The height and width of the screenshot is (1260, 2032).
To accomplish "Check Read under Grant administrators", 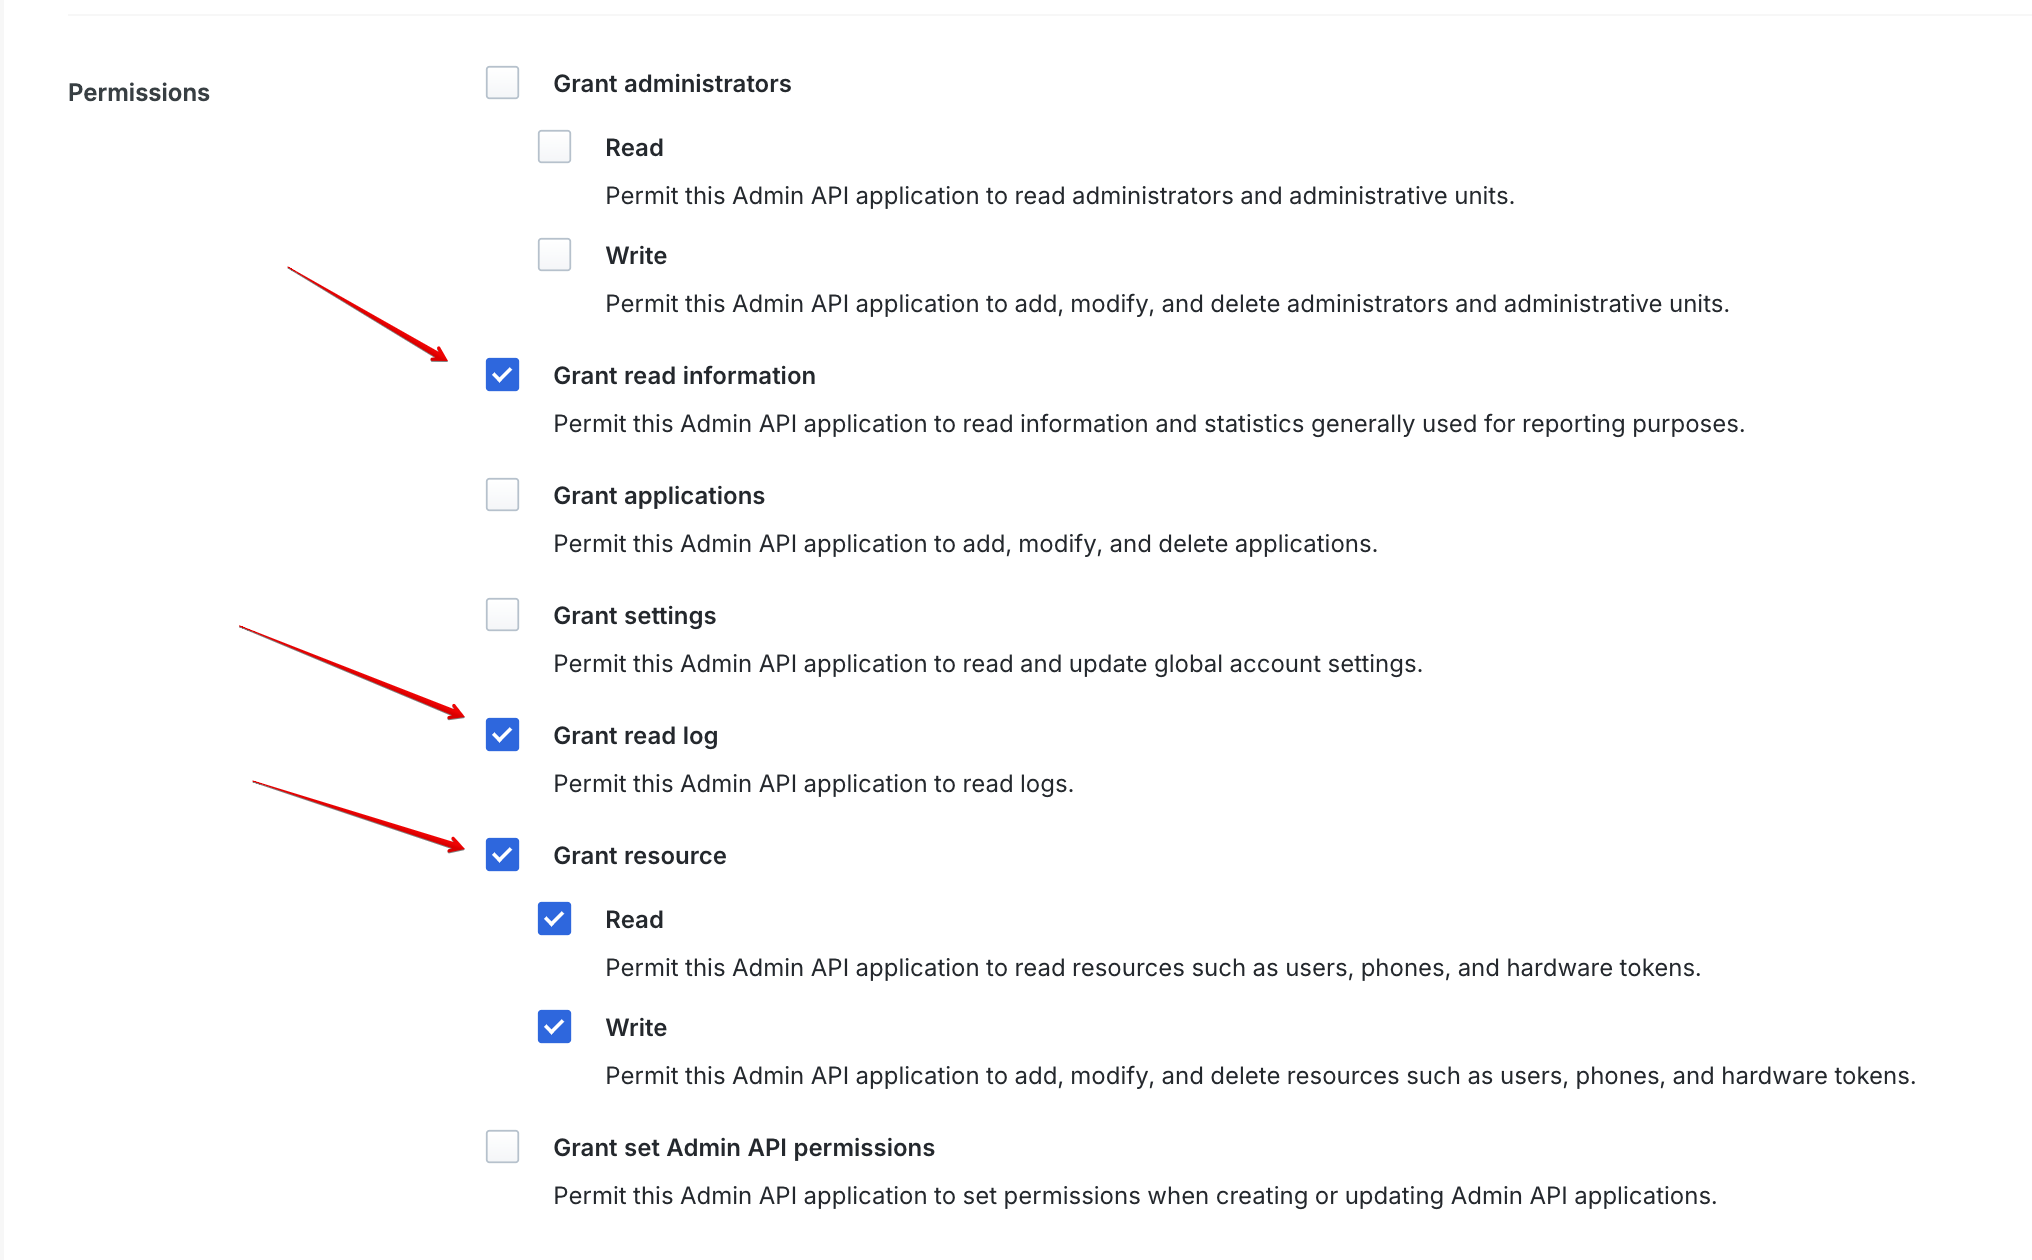I will 554,147.
